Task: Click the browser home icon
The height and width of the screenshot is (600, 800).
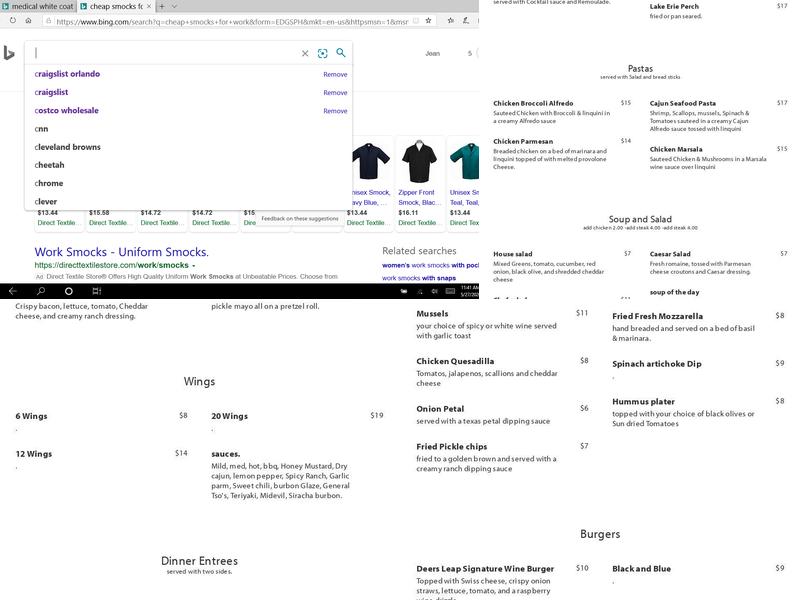Action: (x=29, y=21)
